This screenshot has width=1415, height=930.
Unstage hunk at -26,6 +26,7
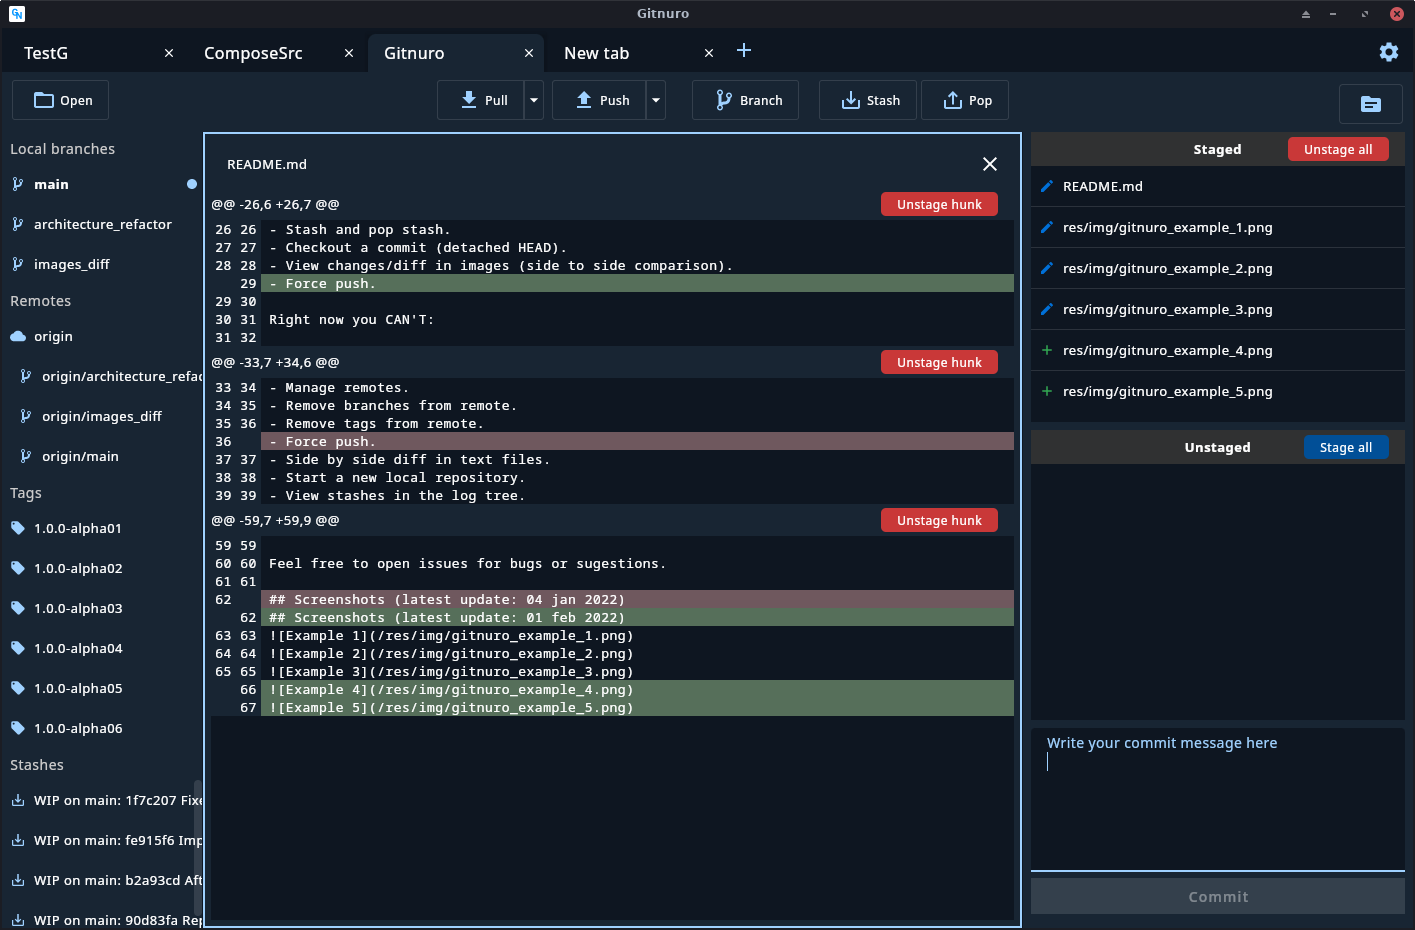click(939, 204)
